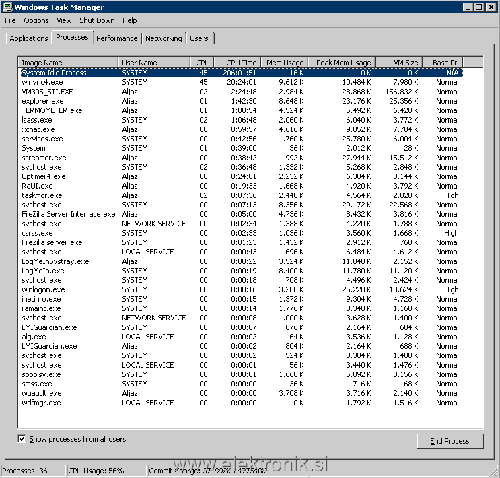Viewport: 500px width, 478px height.
Task: Sort by VM Size column header
Action: pyautogui.click(x=399, y=62)
